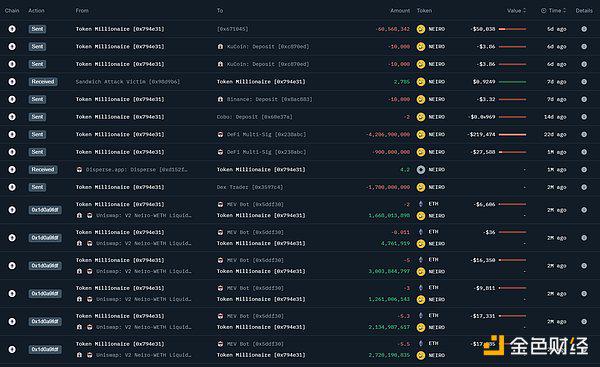Click Received badge in Sandwich Attack Victim row
Image resolution: width=600 pixels, height=367 pixels.
tap(43, 82)
